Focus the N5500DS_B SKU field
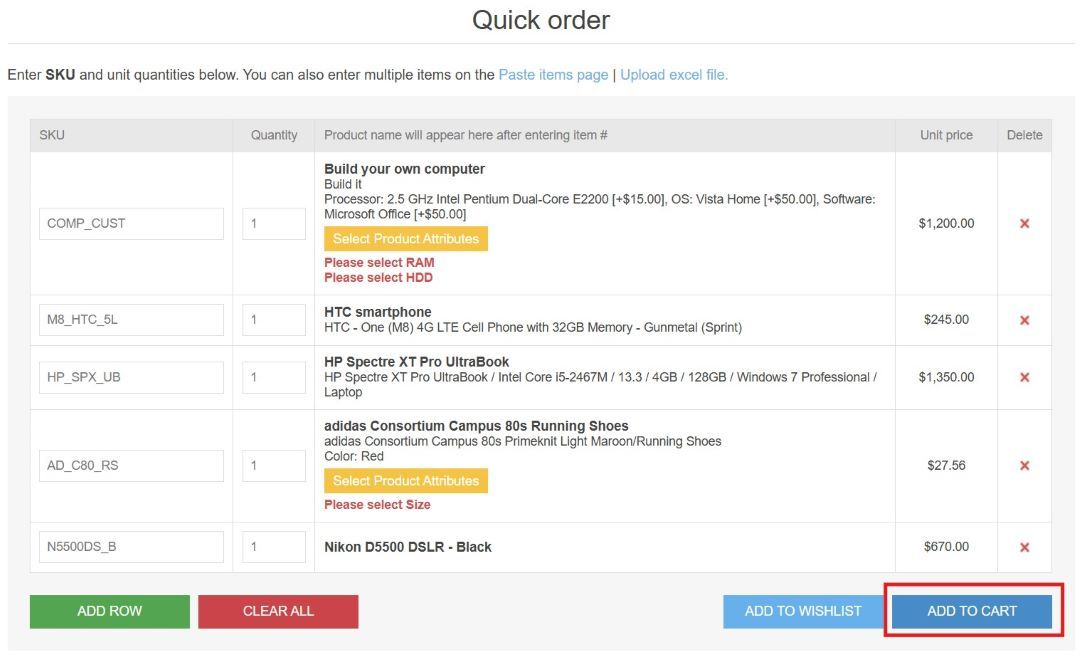 [x=132, y=547]
